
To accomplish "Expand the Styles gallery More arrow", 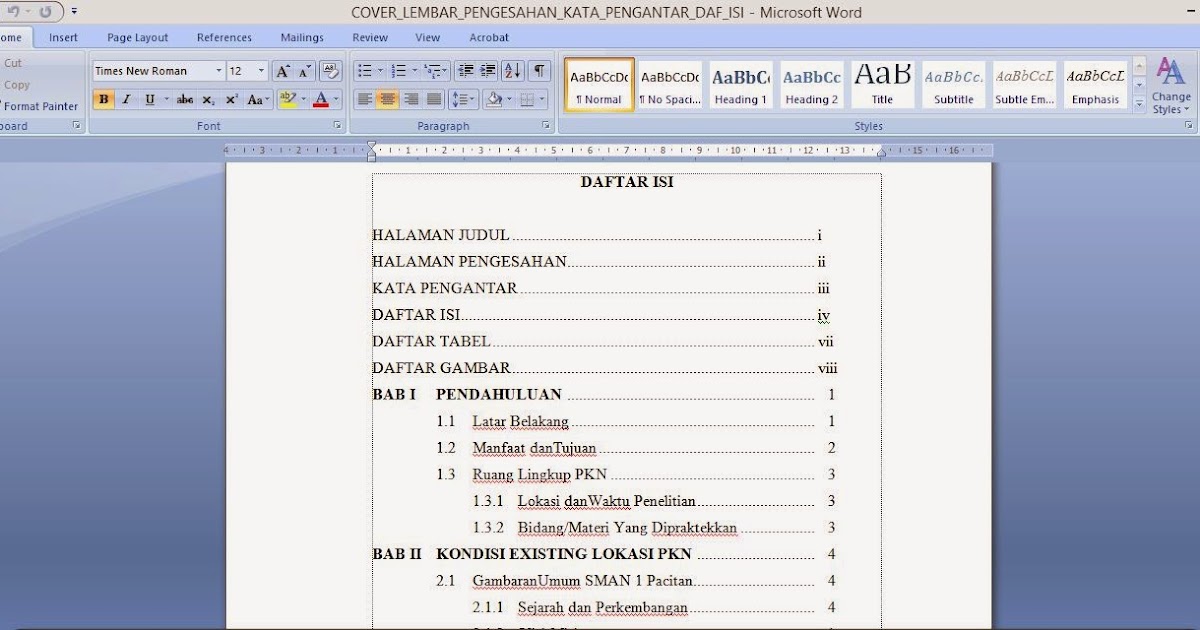I will coord(1139,104).
